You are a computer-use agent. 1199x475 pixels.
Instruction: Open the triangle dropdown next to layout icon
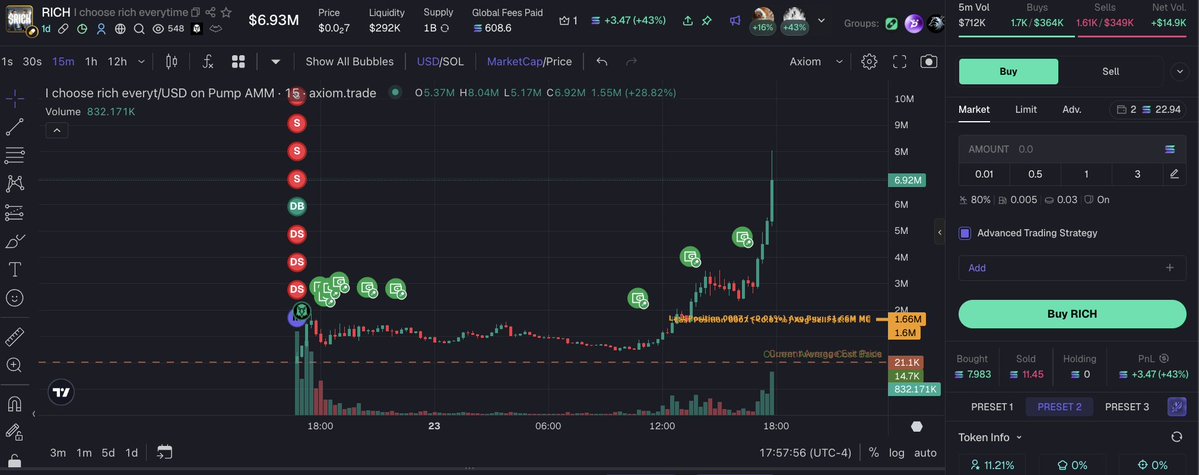tap(275, 61)
